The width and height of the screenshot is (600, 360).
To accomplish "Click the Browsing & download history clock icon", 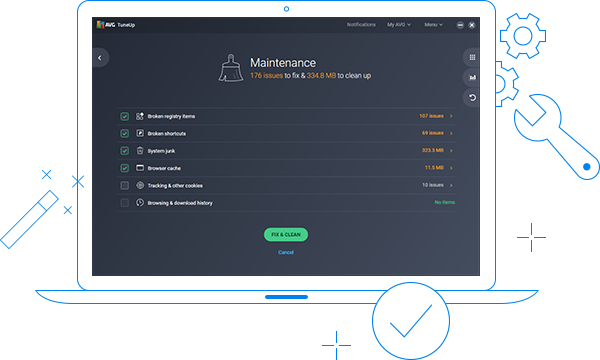I will tap(140, 203).
